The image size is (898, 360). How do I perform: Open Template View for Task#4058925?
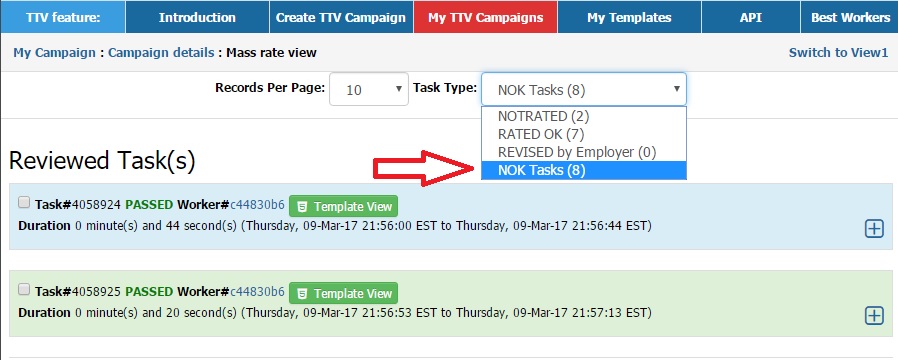pos(344,293)
